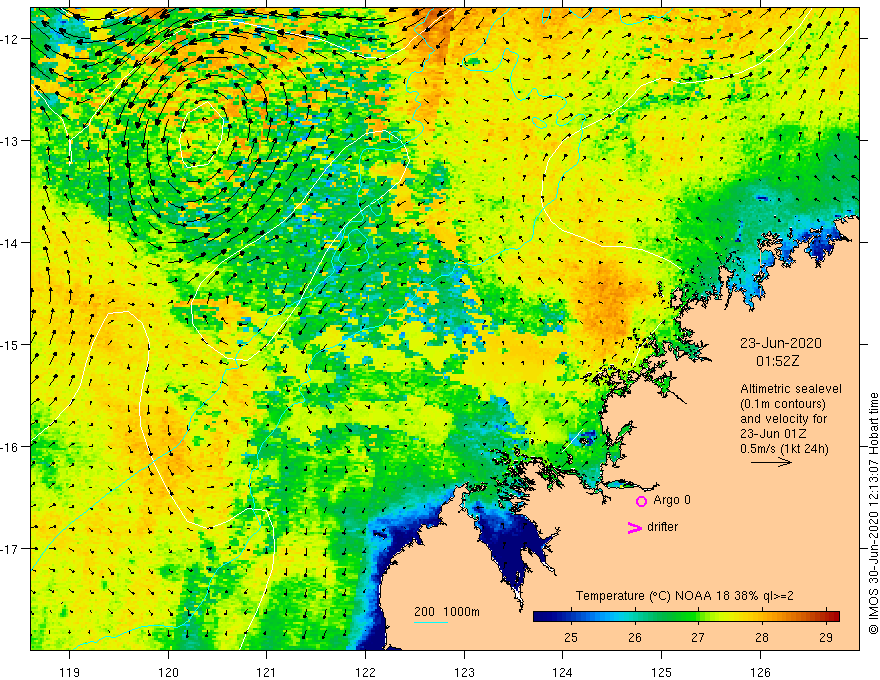Click the '200 1000m' depth legend text
Screen dimensions: 880x680
[447, 612]
